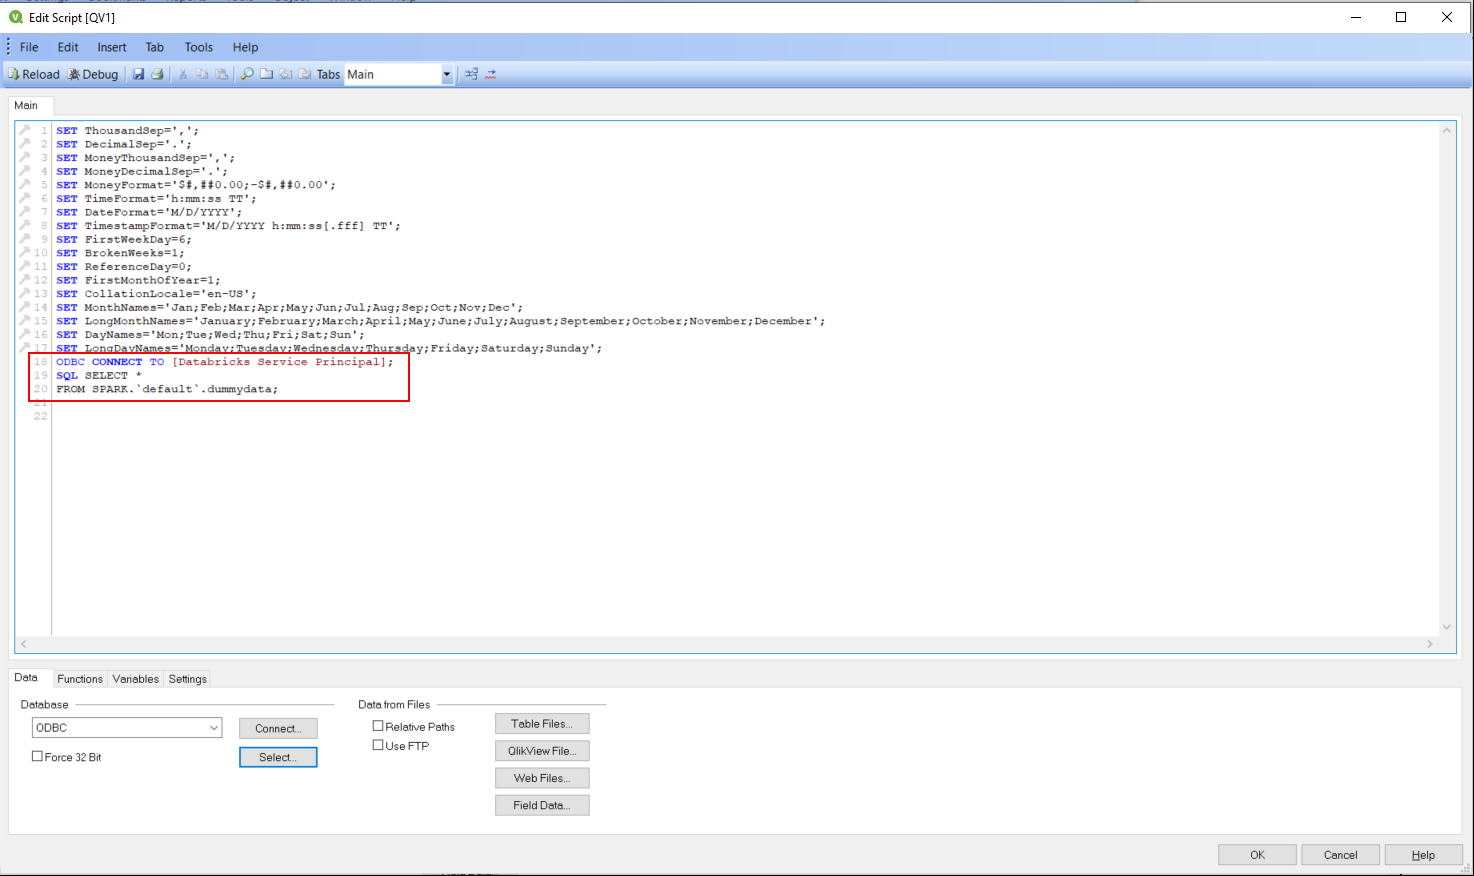Add a new tab using the folder icon
The height and width of the screenshot is (876, 1474).
click(267, 74)
